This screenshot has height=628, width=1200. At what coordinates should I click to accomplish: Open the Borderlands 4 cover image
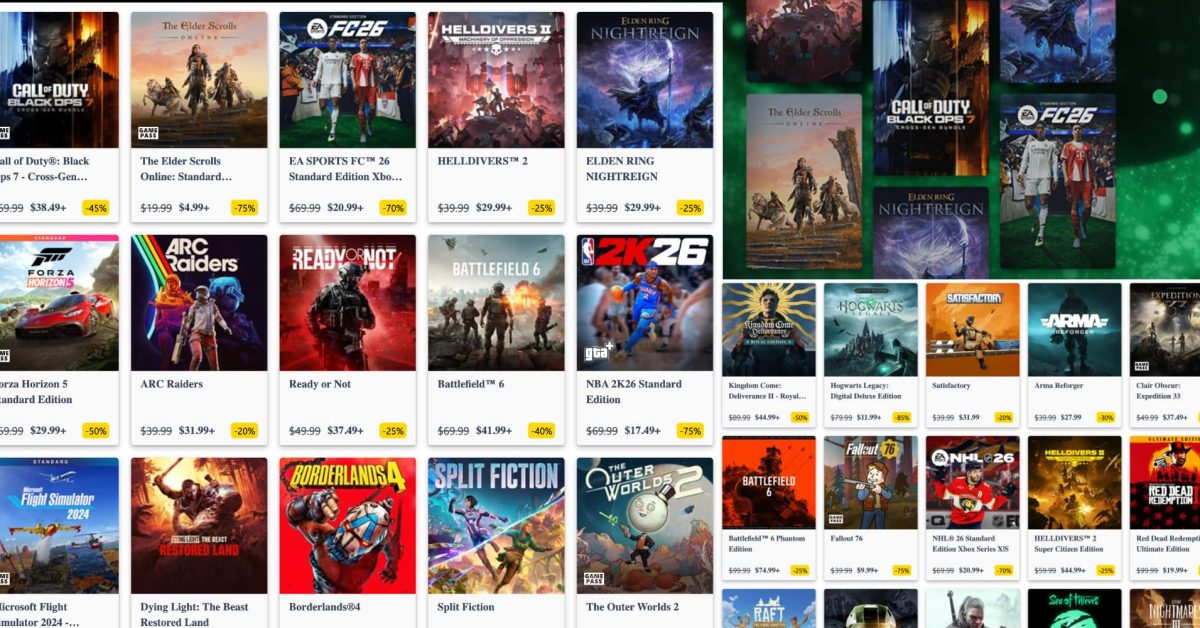point(348,526)
